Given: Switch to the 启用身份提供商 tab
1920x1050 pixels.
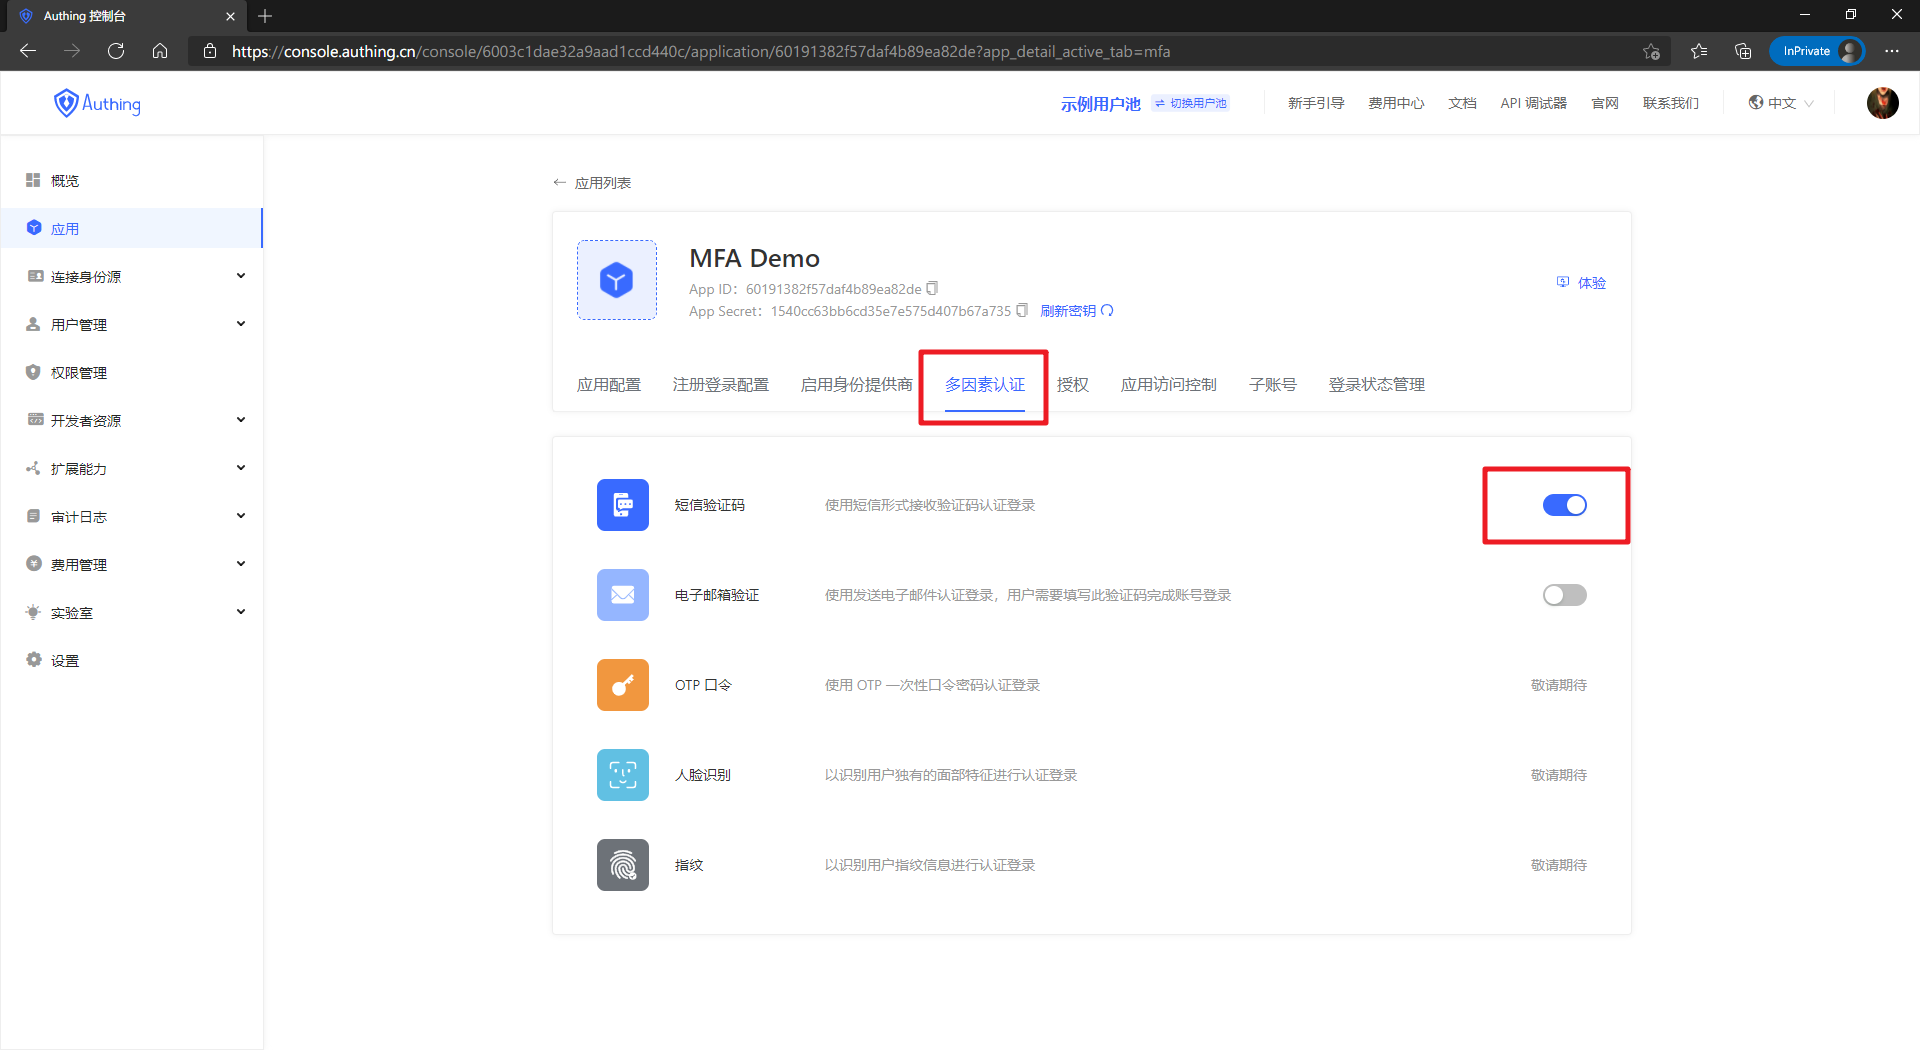Looking at the screenshot, I should [856, 385].
